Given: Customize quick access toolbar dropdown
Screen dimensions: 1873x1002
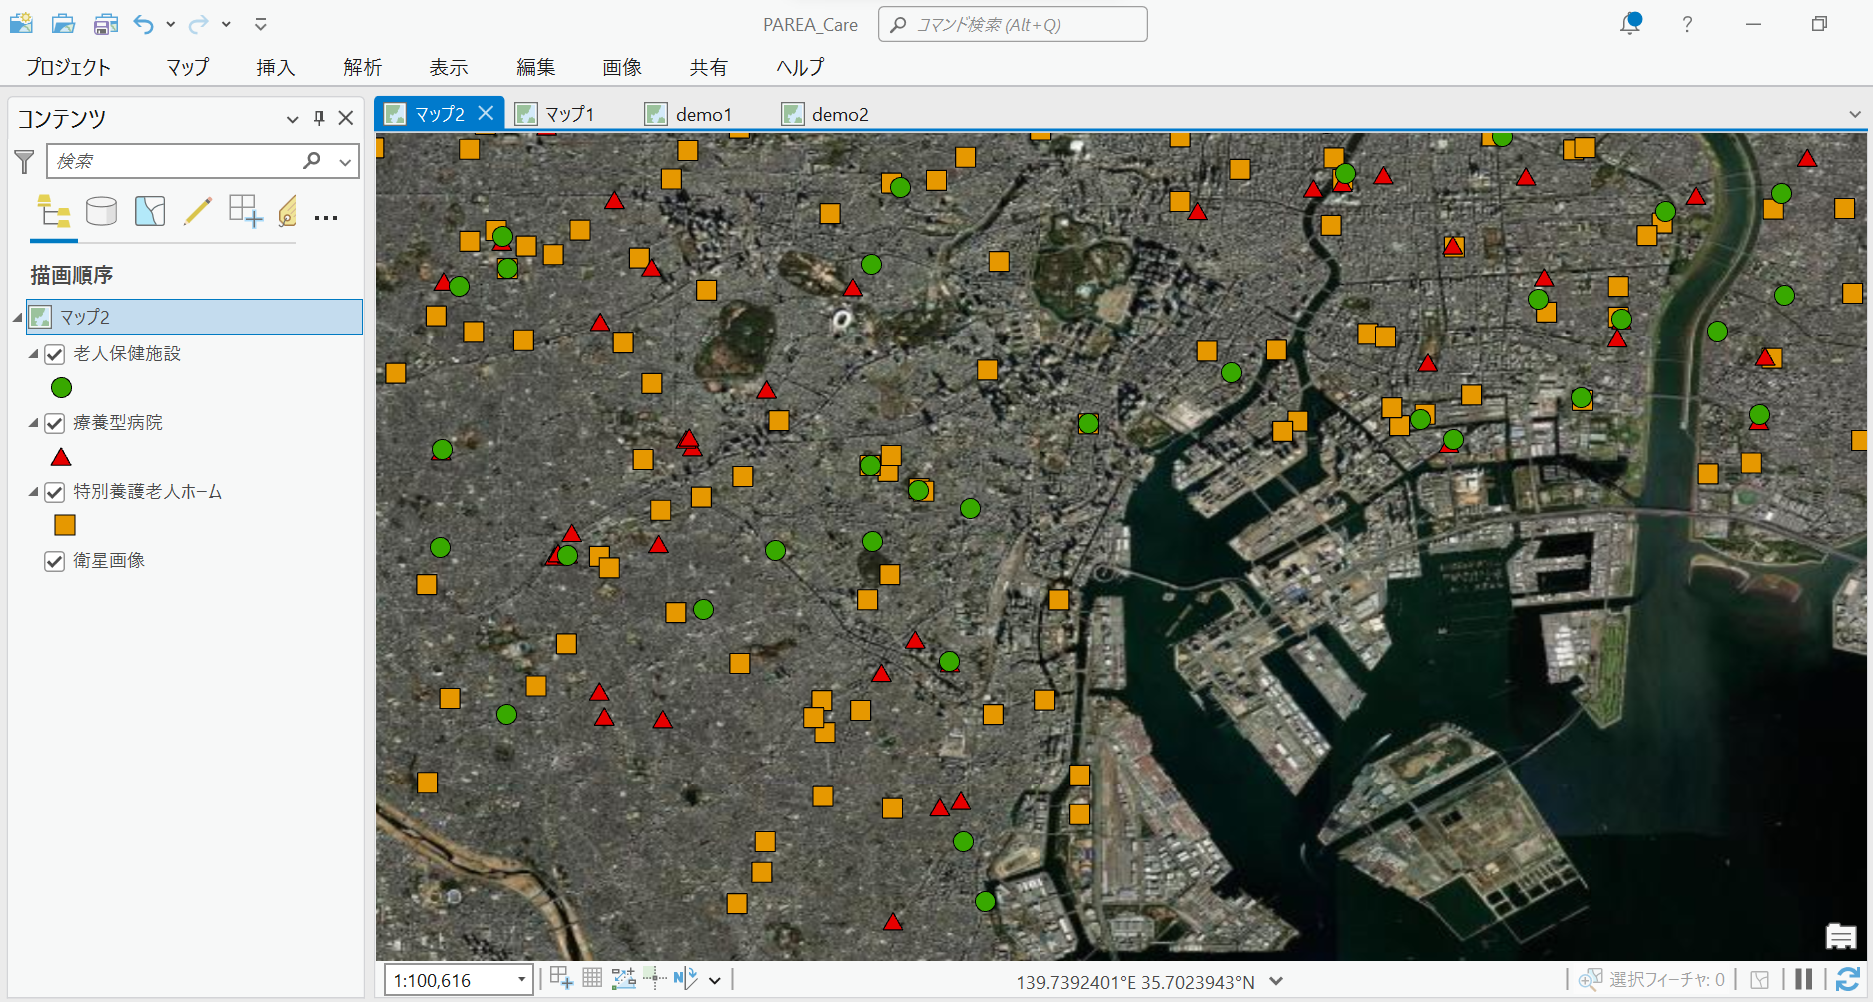Looking at the screenshot, I should (261, 24).
